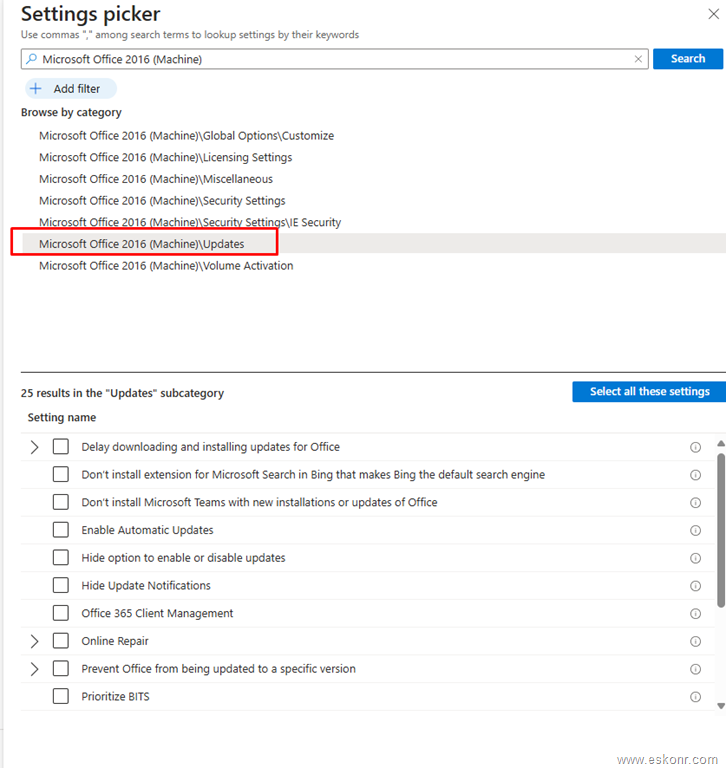Select the Prioritize BITS checkbox
The height and width of the screenshot is (768, 726).
pyautogui.click(x=61, y=696)
